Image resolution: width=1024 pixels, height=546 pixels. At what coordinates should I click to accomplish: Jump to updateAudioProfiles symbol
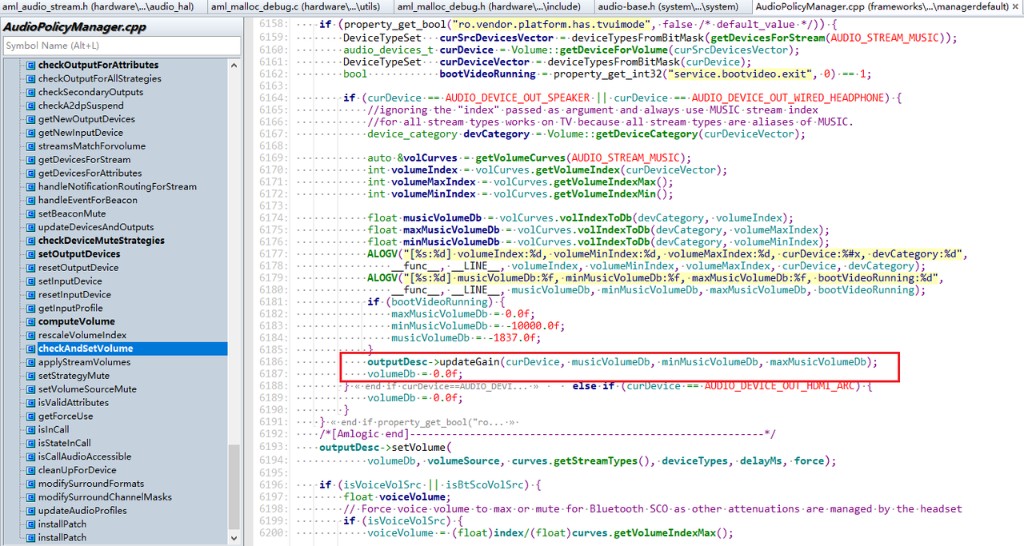coord(82,510)
